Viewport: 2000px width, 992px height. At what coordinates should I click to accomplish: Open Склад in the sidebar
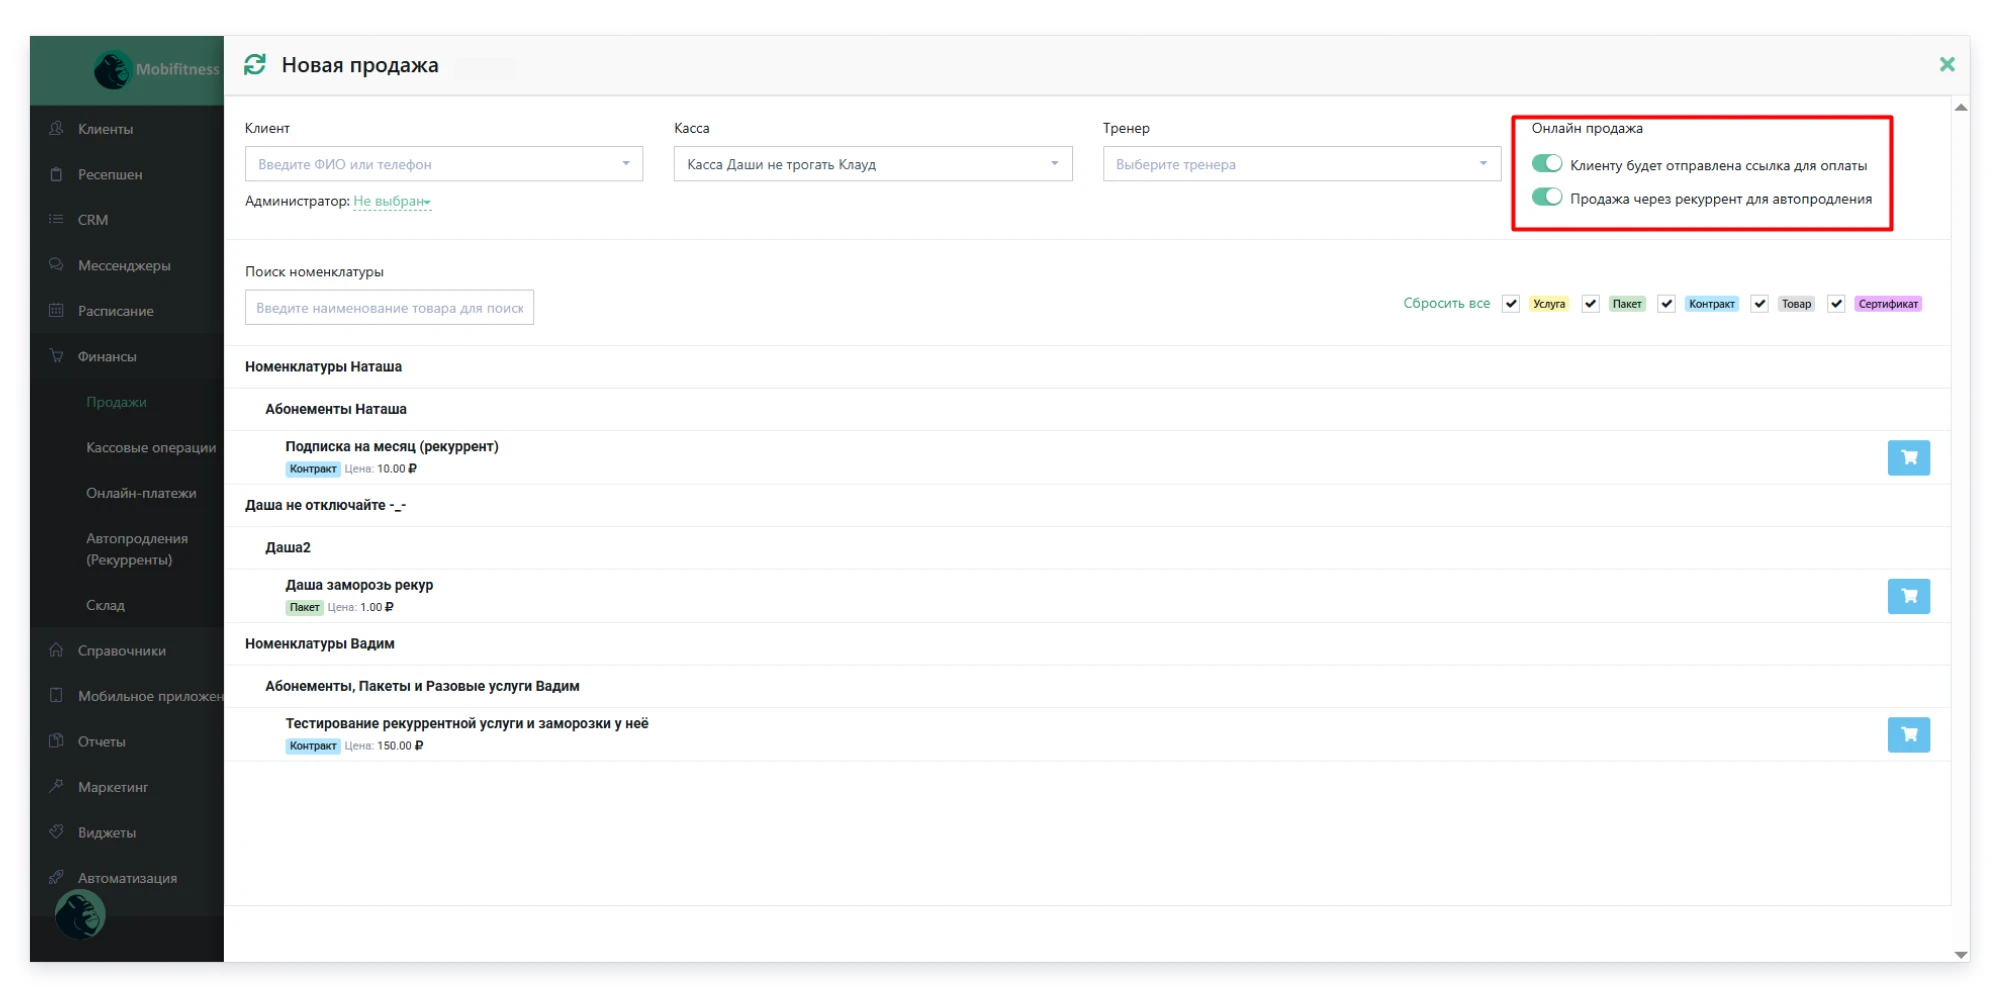pos(105,605)
